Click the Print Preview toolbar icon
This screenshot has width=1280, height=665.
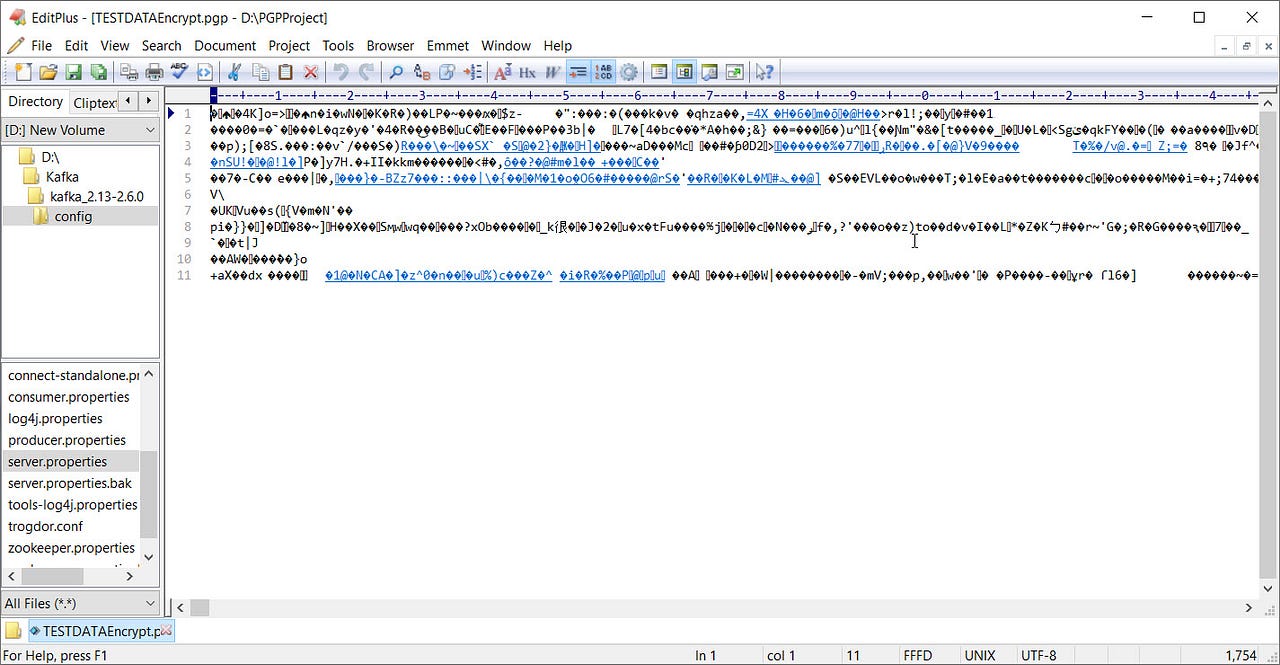[129, 72]
